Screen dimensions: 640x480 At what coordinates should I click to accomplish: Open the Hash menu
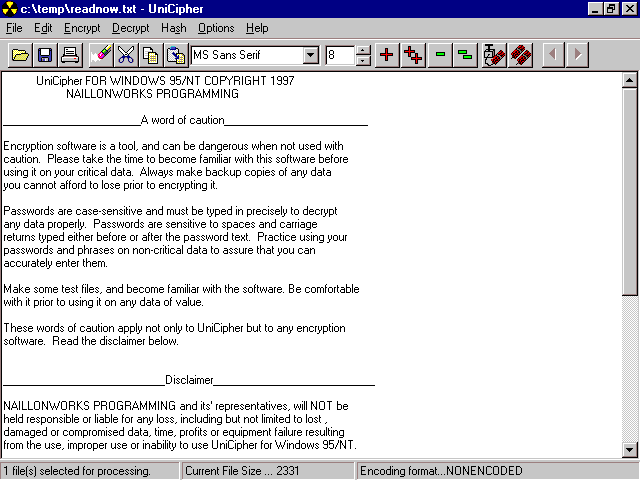173,28
